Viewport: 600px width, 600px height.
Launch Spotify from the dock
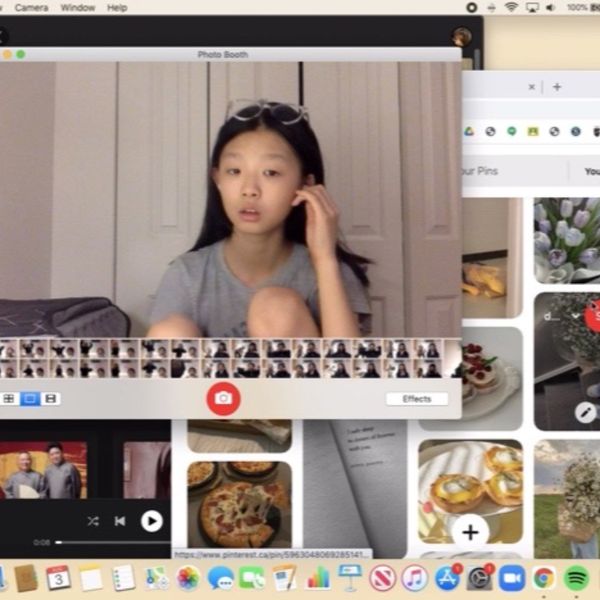576,577
